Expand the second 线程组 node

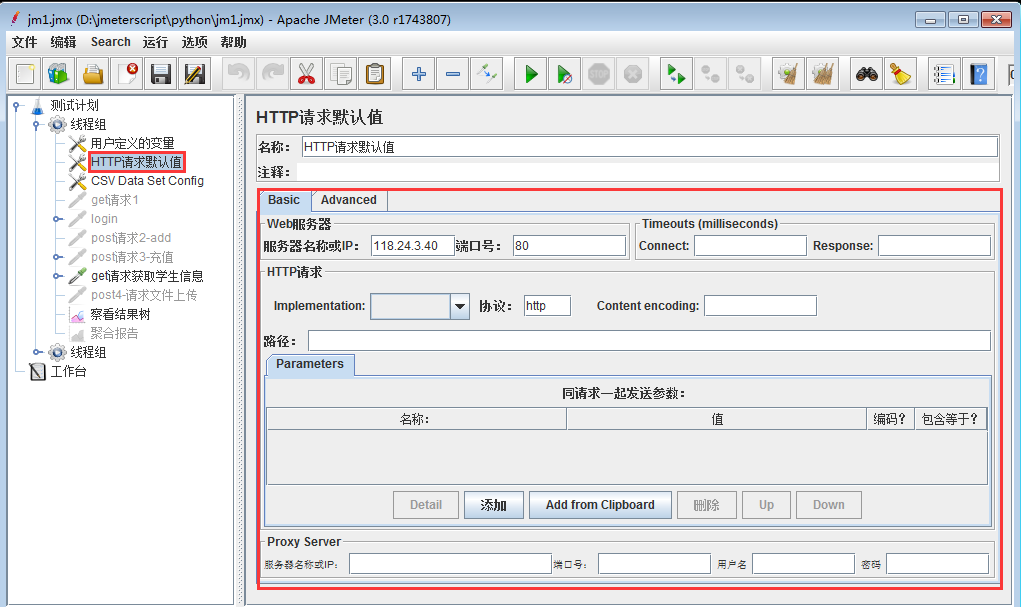click(x=37, y=352)
